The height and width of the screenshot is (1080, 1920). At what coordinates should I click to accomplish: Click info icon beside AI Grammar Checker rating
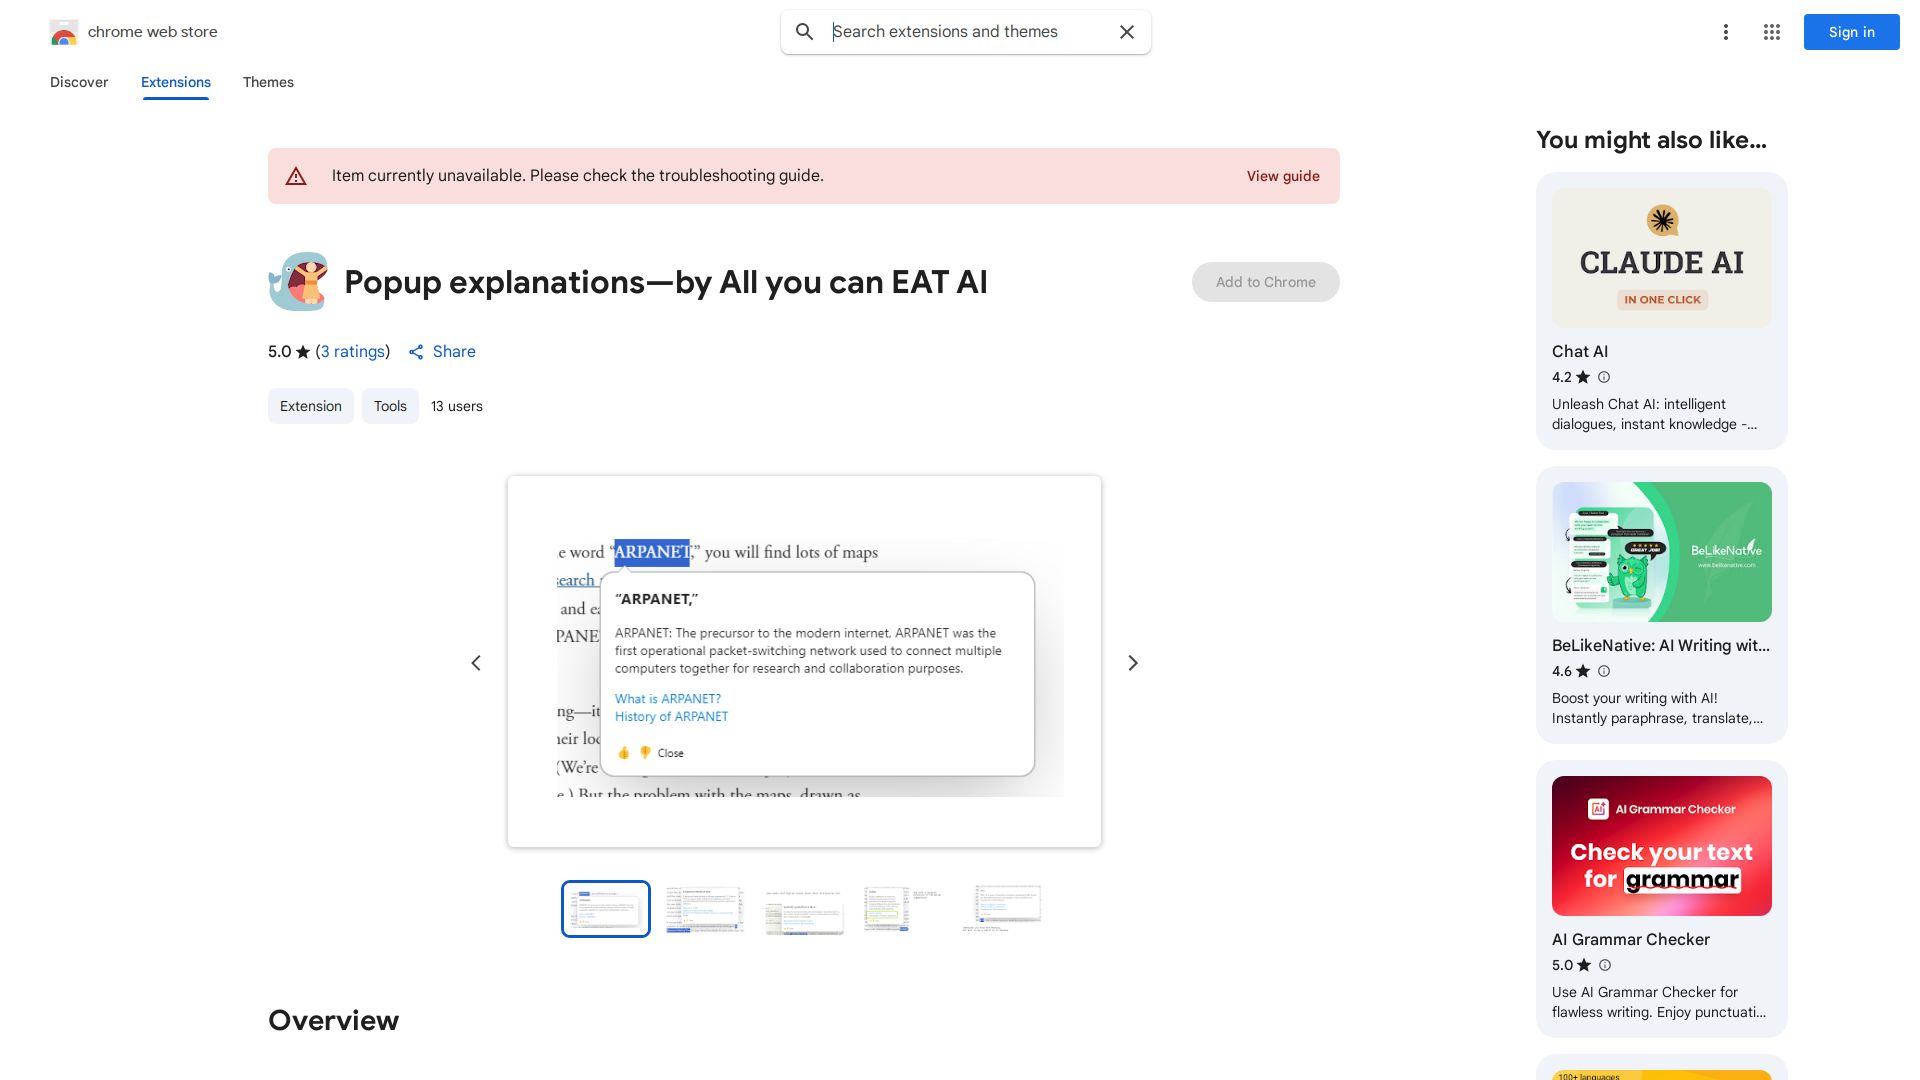click(x=1605, y=965)
